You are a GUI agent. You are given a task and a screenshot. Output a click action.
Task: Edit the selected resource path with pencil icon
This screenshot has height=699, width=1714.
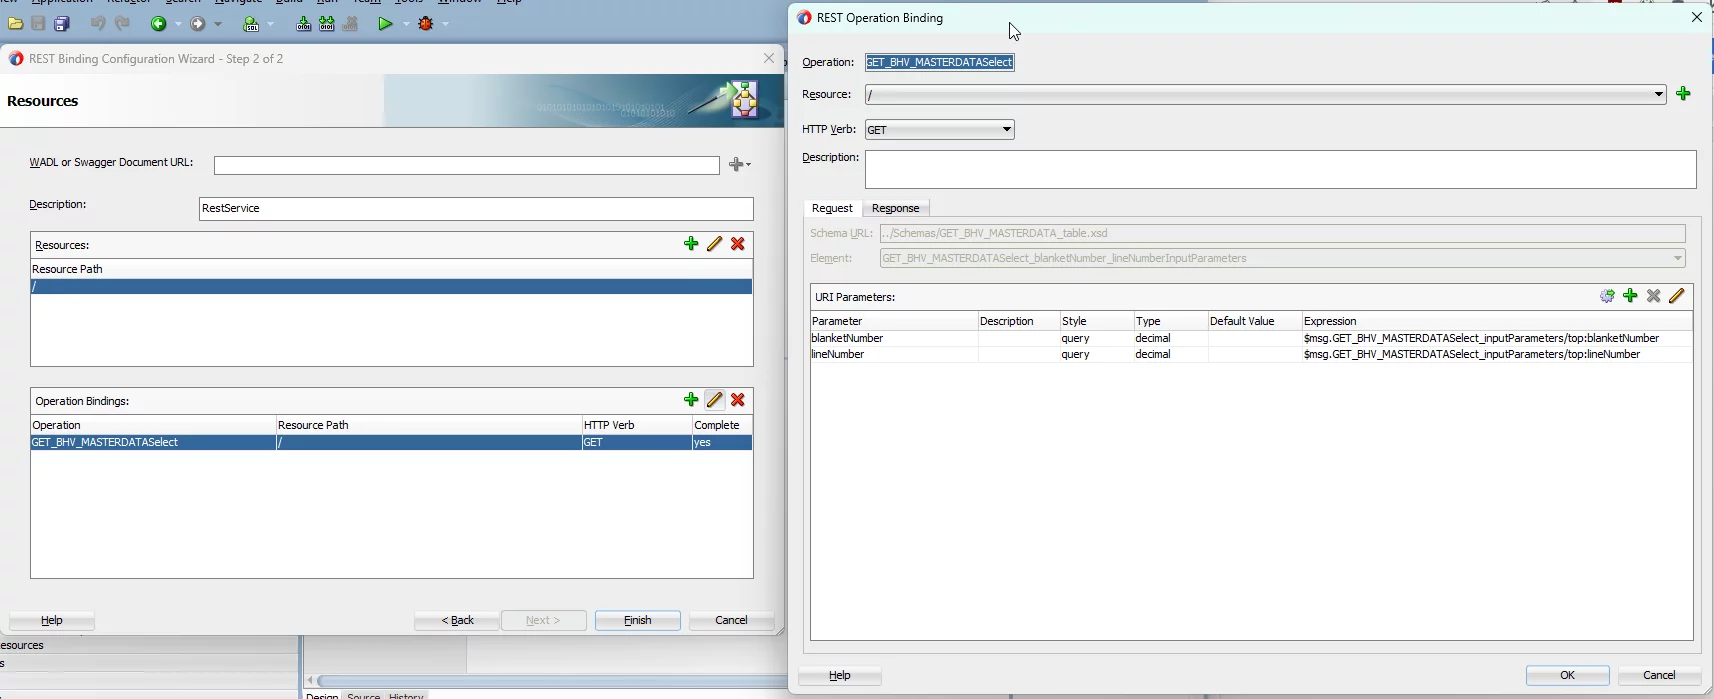point(714,244)
